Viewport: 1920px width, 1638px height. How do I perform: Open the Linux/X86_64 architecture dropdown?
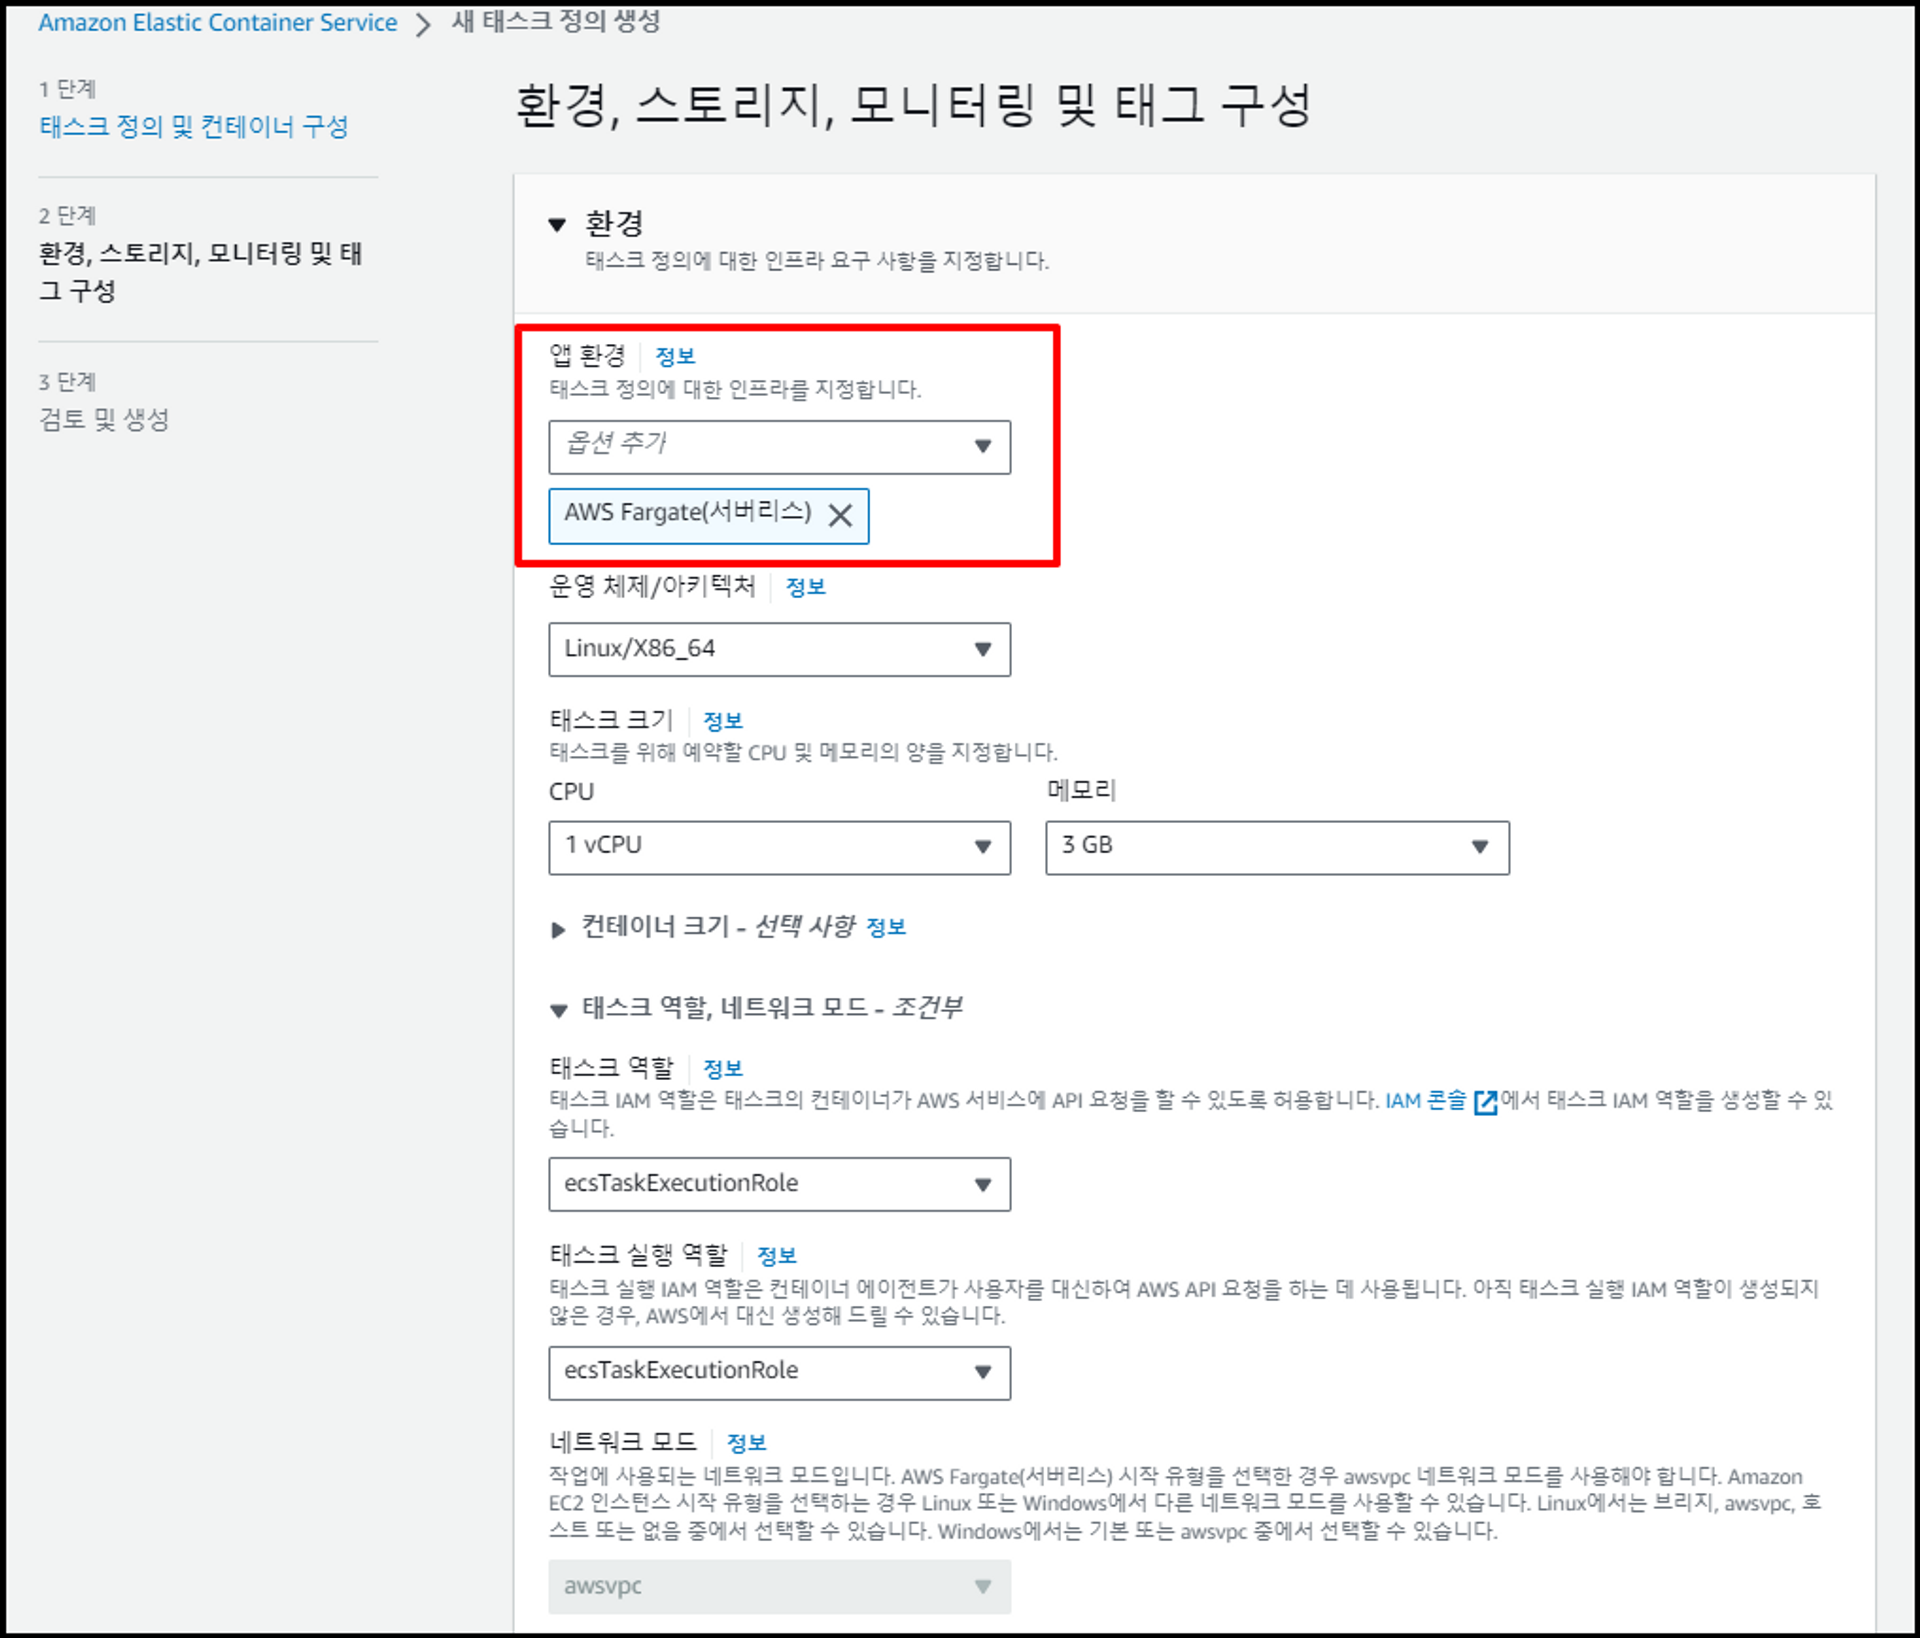(x=779, y=649)
